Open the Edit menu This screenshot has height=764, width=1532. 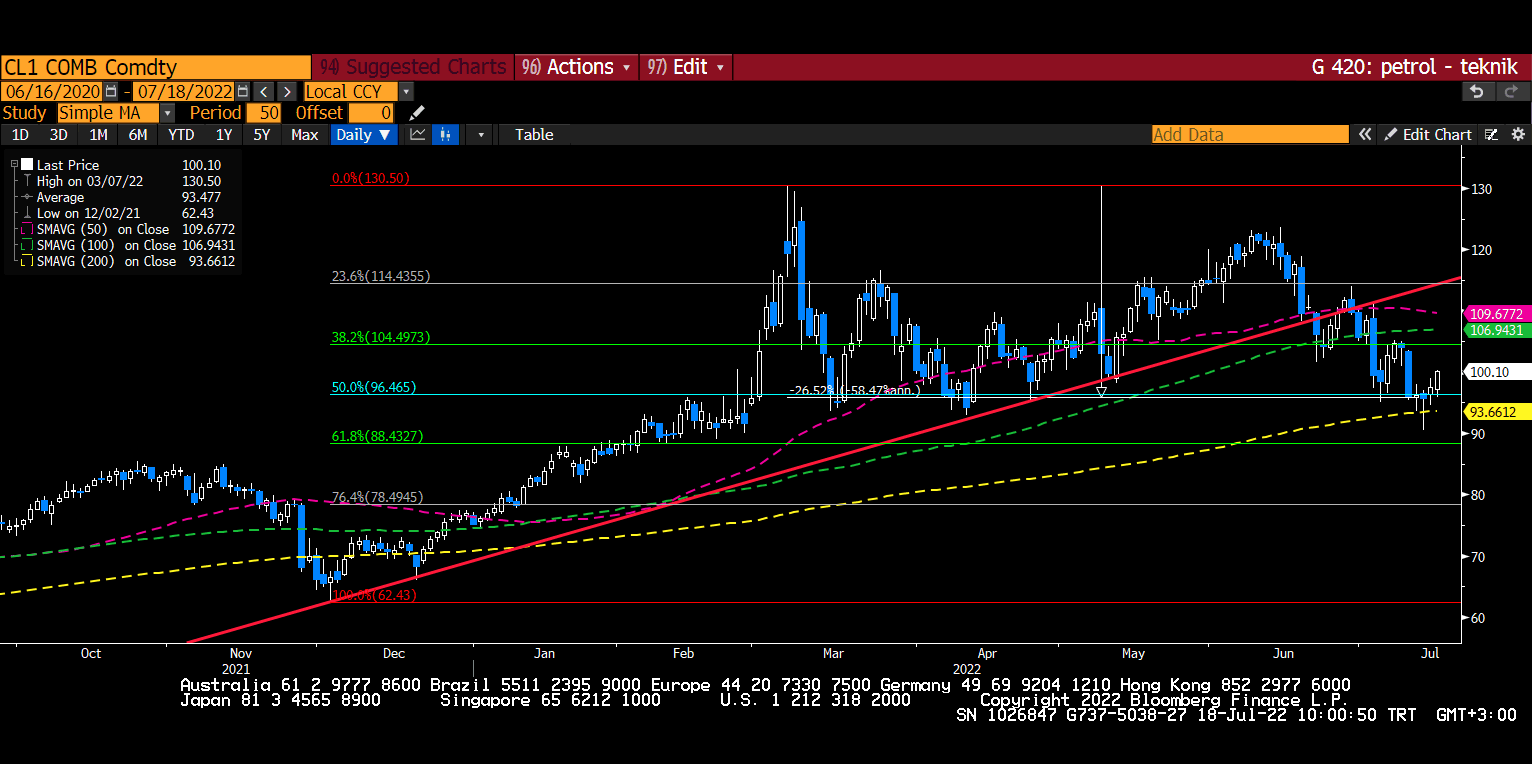pyautogui.click(x=686, y=67)
